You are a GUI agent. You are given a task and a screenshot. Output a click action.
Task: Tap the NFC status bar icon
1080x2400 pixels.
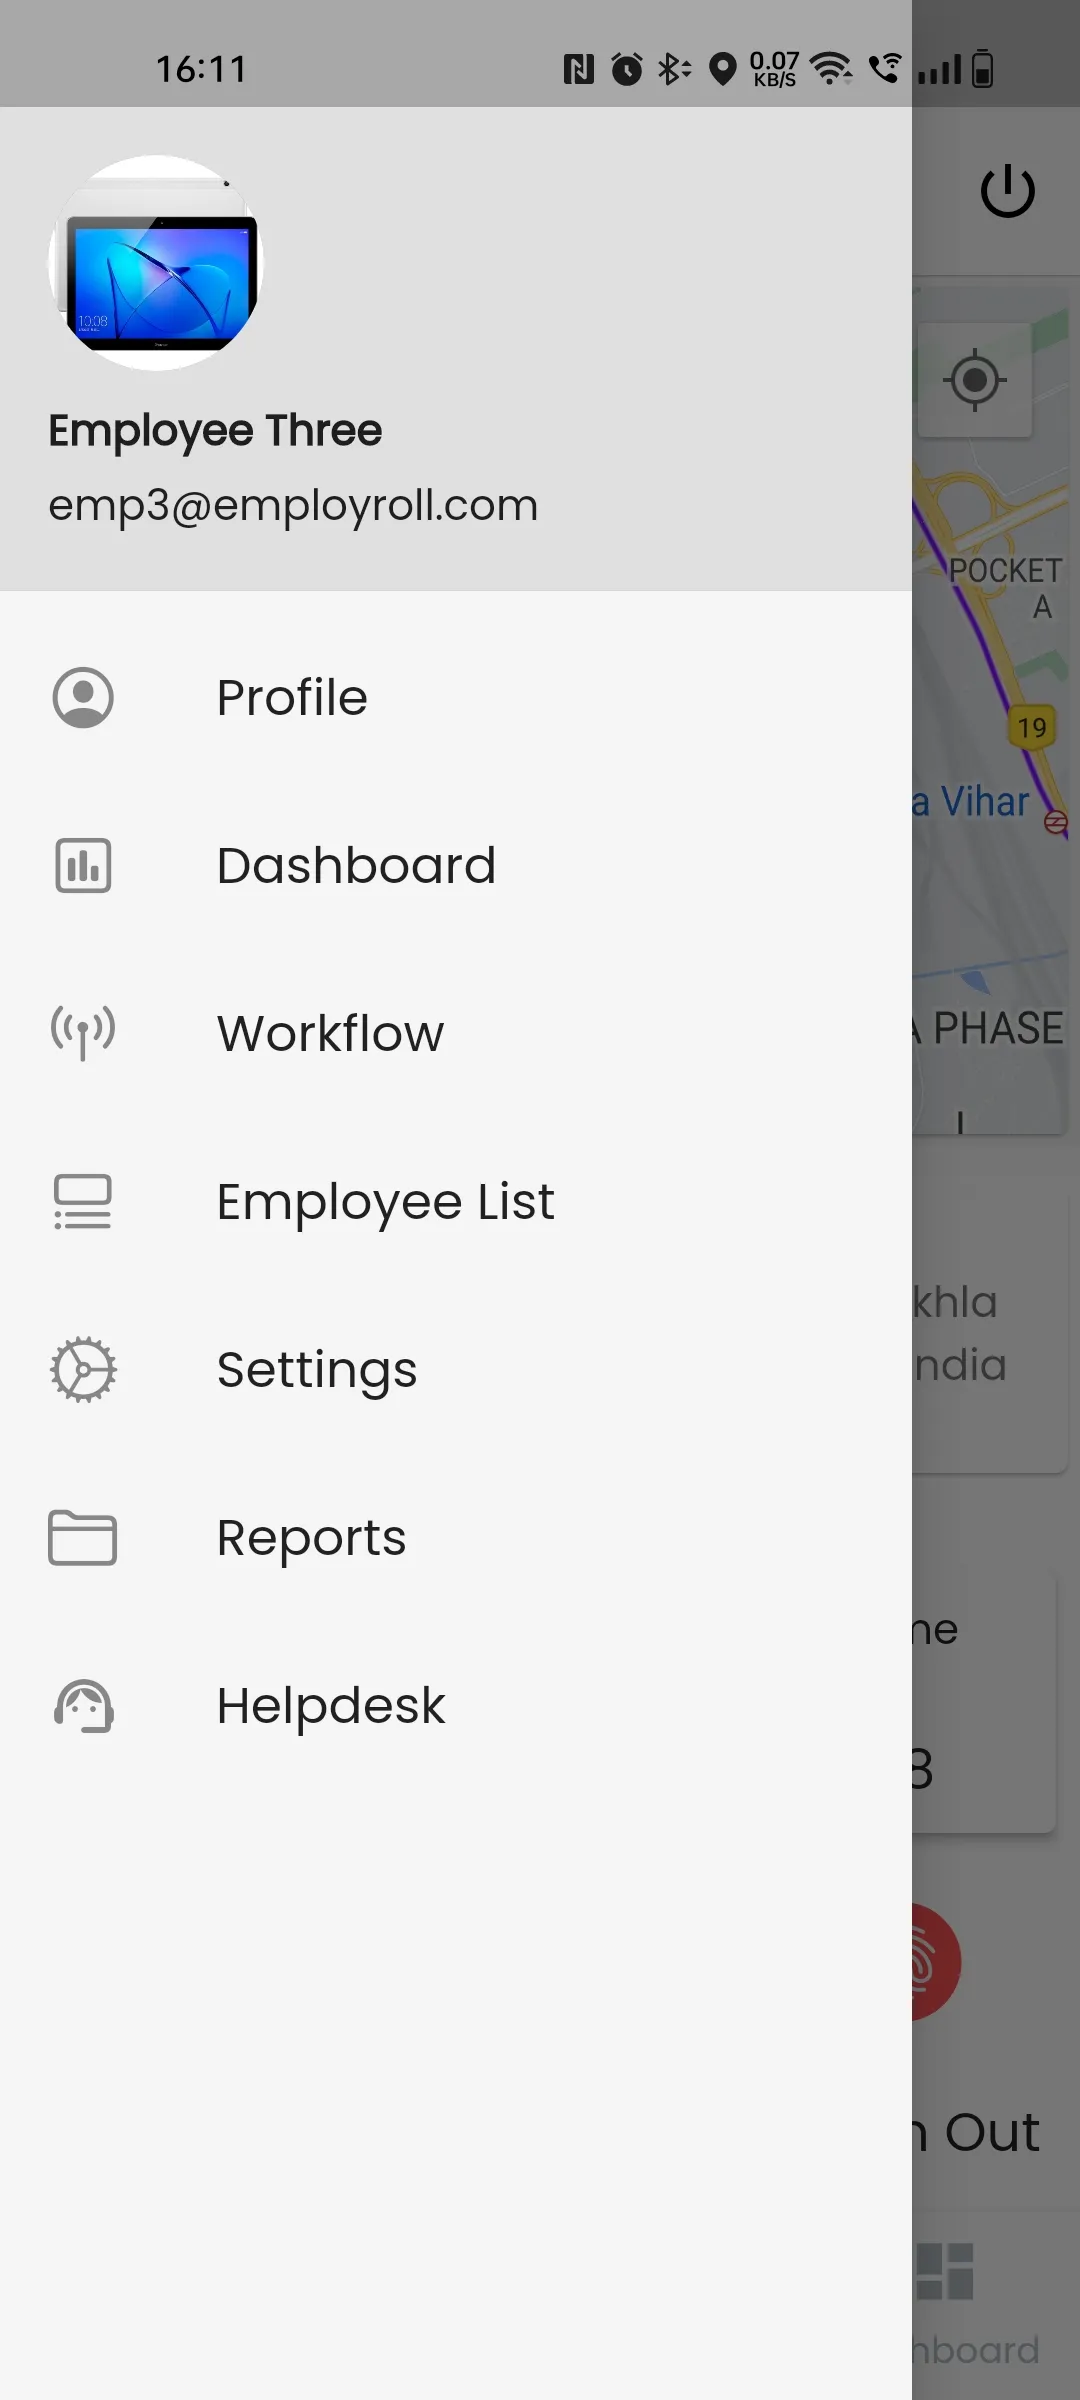pyautogui.click(x=578, y=69)
